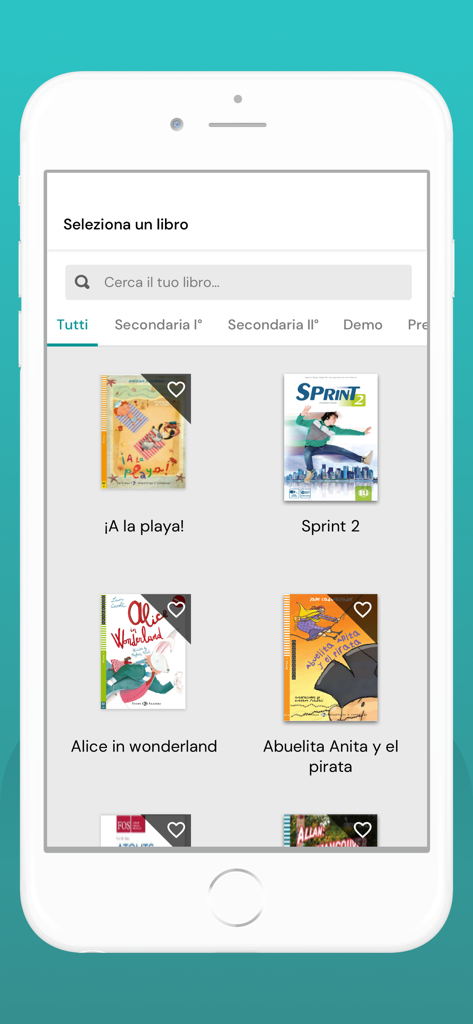Tap heart icon on Allan book cover
This screenshot has width=473, height=1024.
(363, 829)
